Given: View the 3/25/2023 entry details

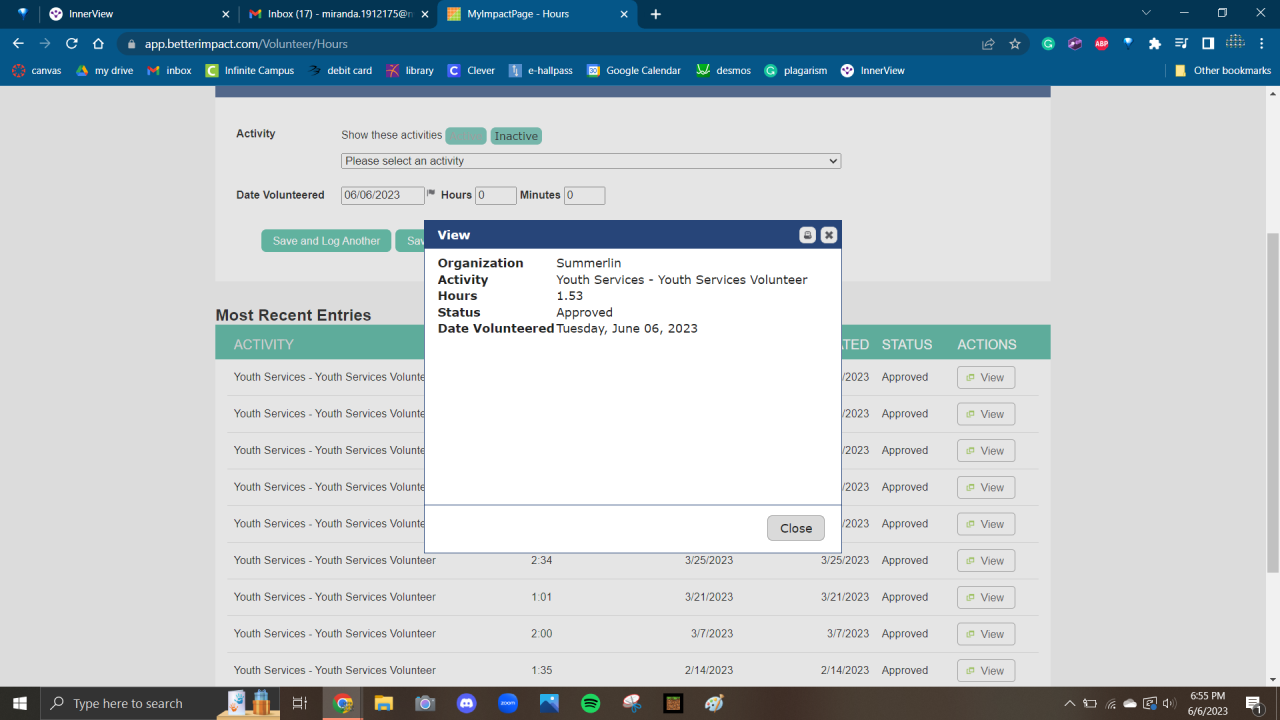Looking at the screenshot, I should [986, 561].
